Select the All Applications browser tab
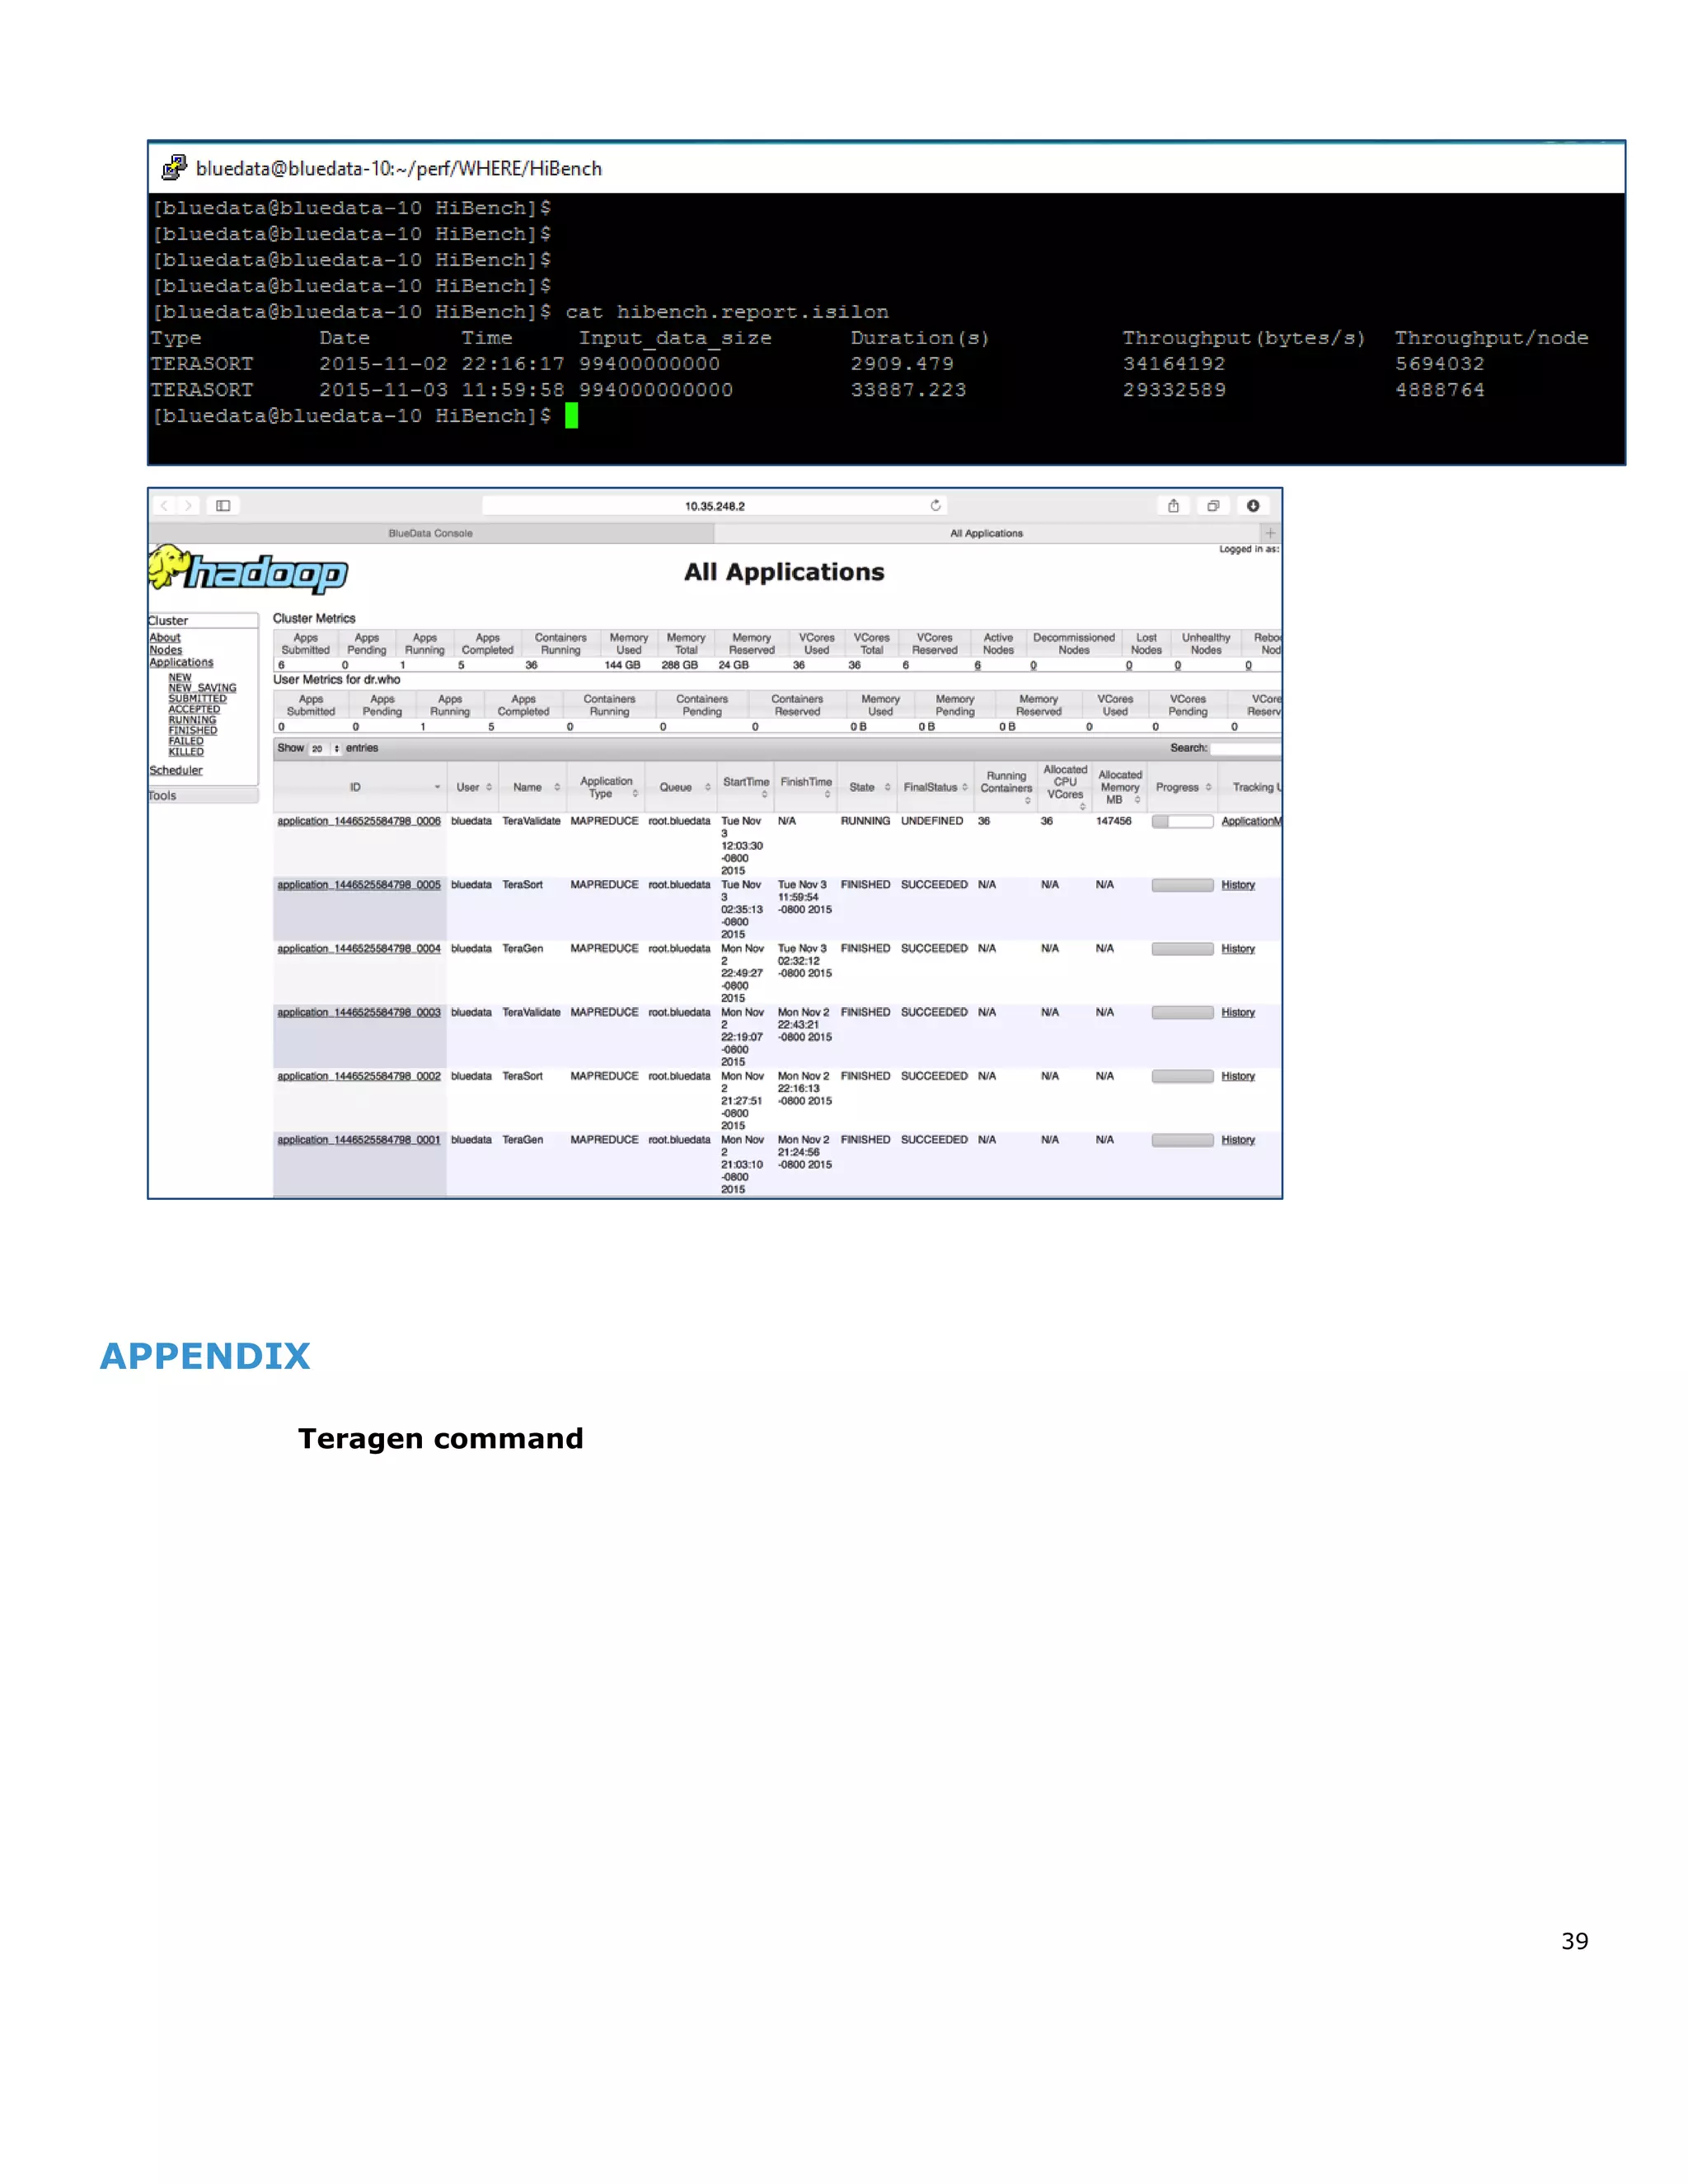The image size is (1688, 2184). (x=987, y=533)
